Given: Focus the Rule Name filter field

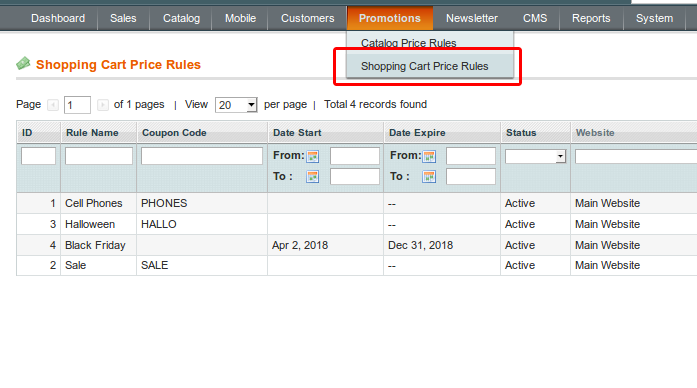Looking at the screenshot, I should pyautogui.click(x=99, y=156).
